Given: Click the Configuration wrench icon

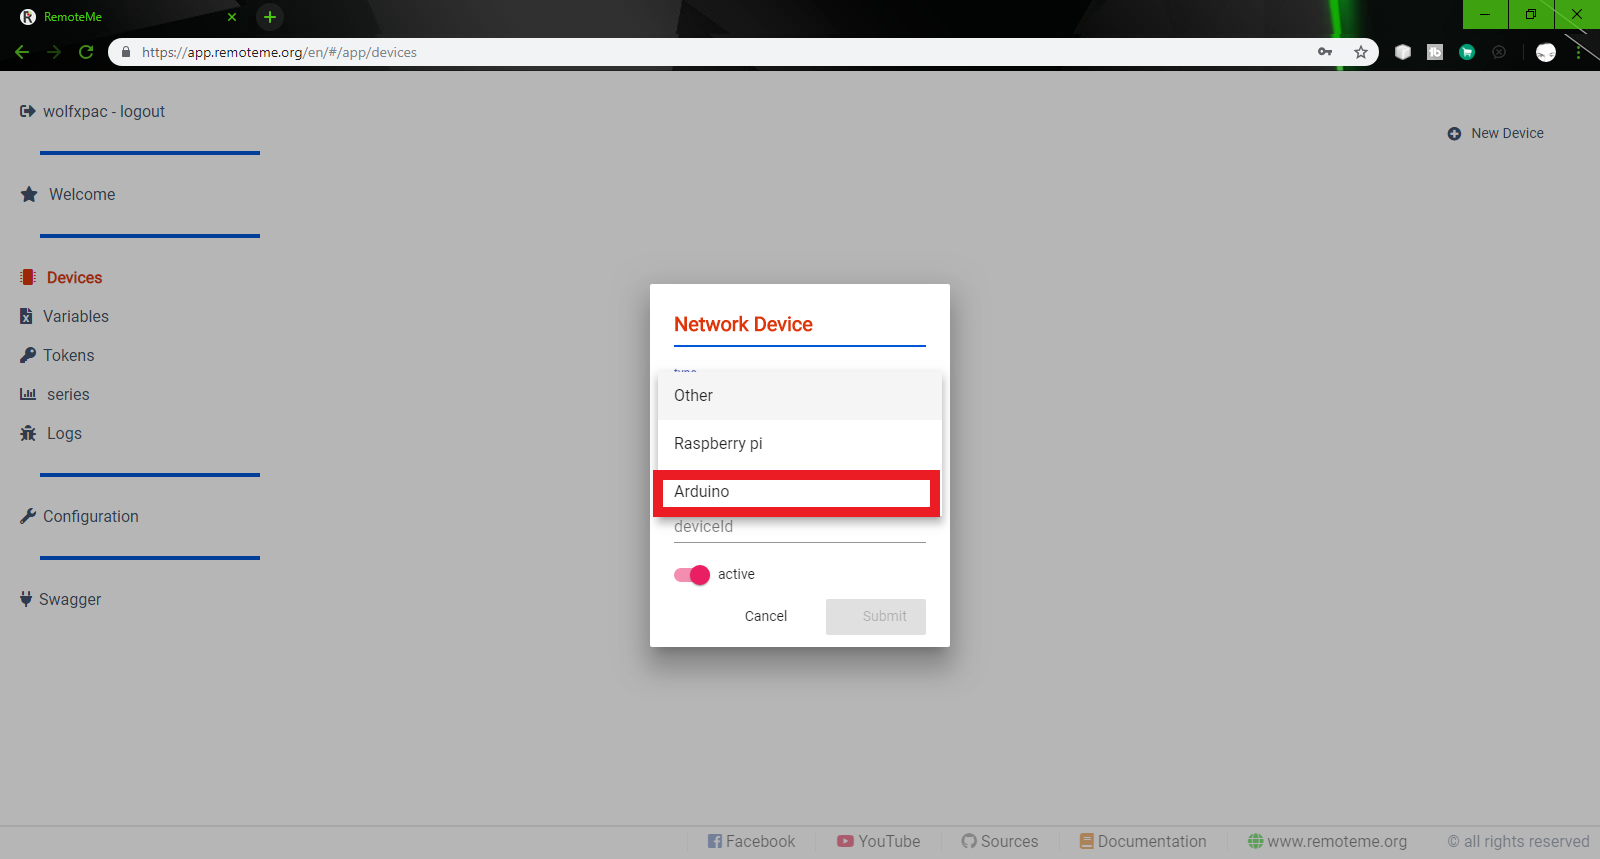Looking at the screenshot, I should click(28, 516).
